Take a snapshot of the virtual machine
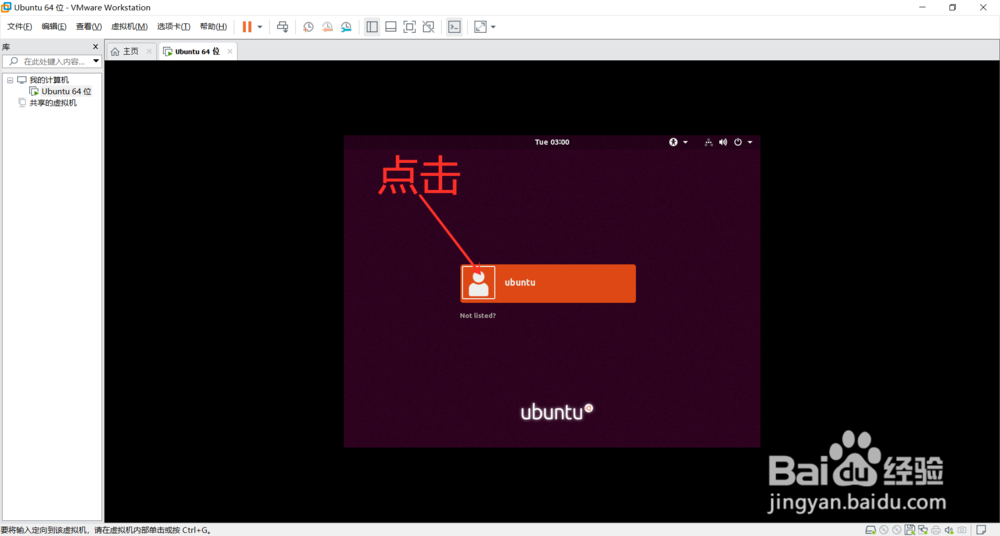 (308, 27)
